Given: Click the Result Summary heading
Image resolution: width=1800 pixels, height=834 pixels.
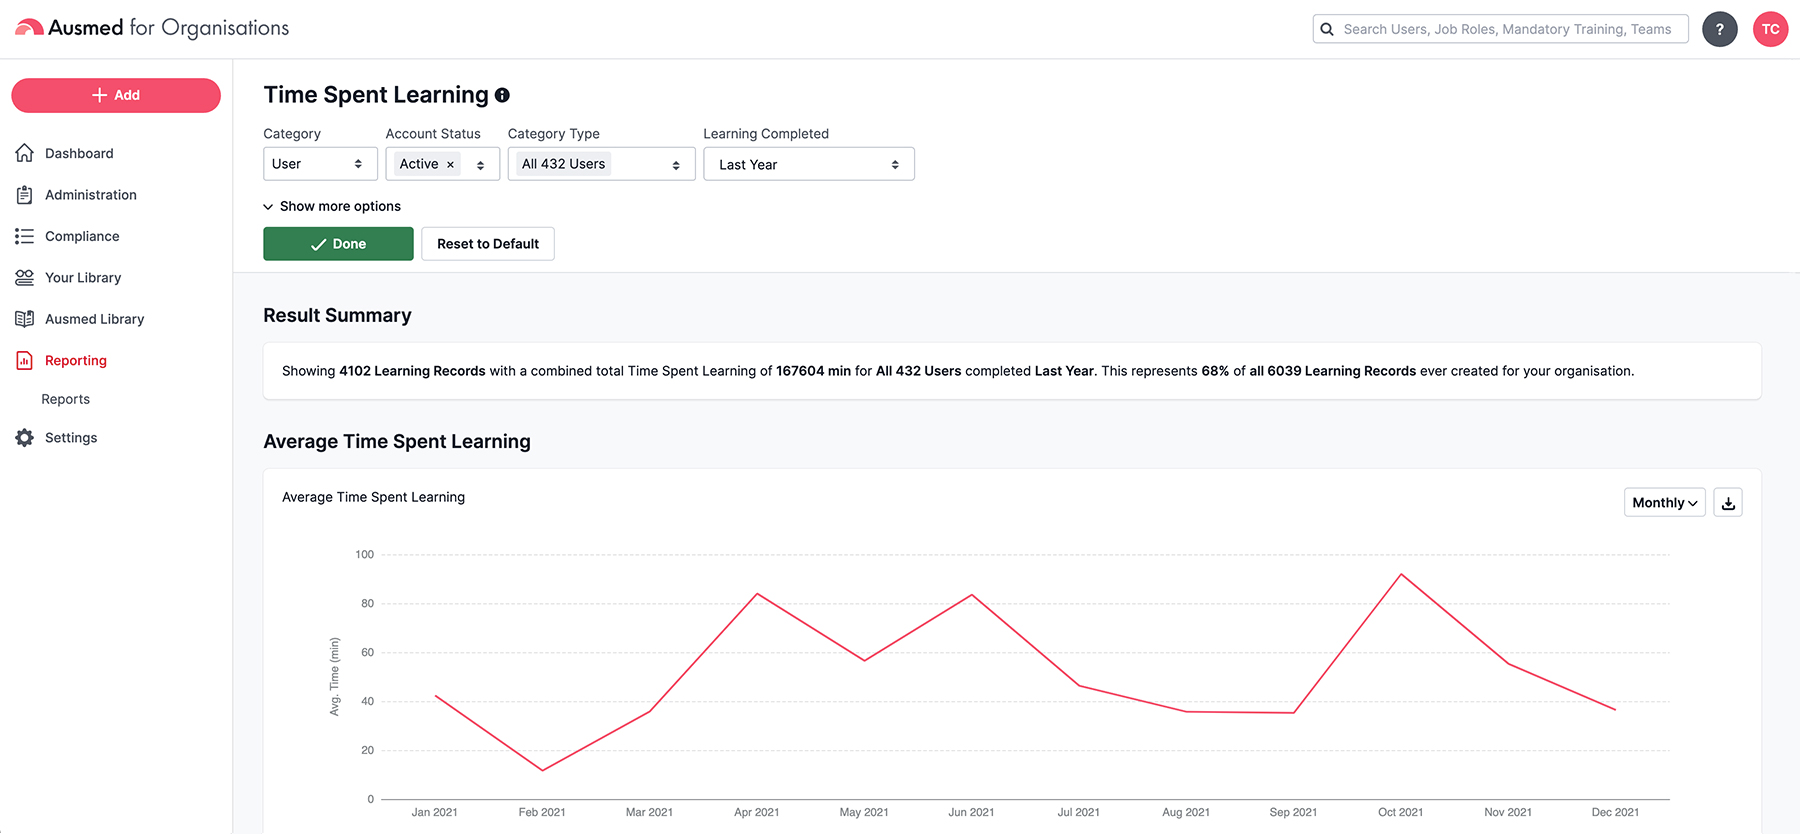Looking at the screenshot, I should pyautogui.click(x=337, y=315).
